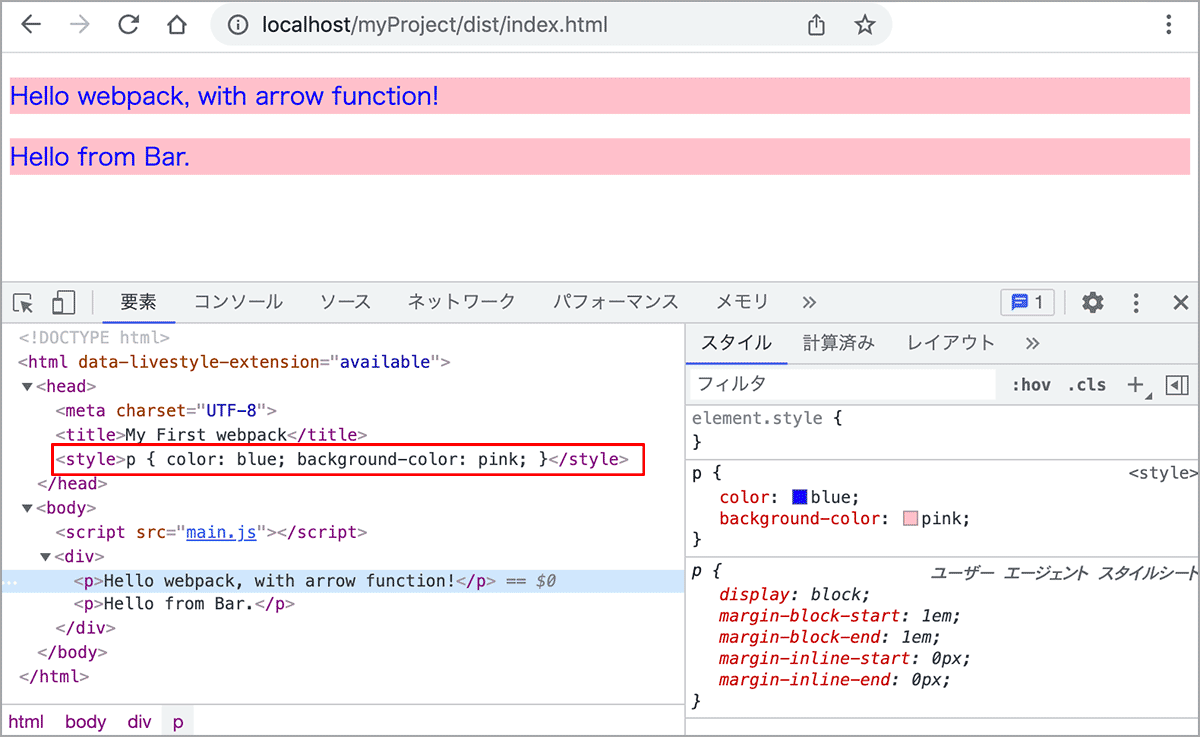Open the selected element's actions ellipsis
This screenshot has height=737, width=1200.
tap(9, 582)
